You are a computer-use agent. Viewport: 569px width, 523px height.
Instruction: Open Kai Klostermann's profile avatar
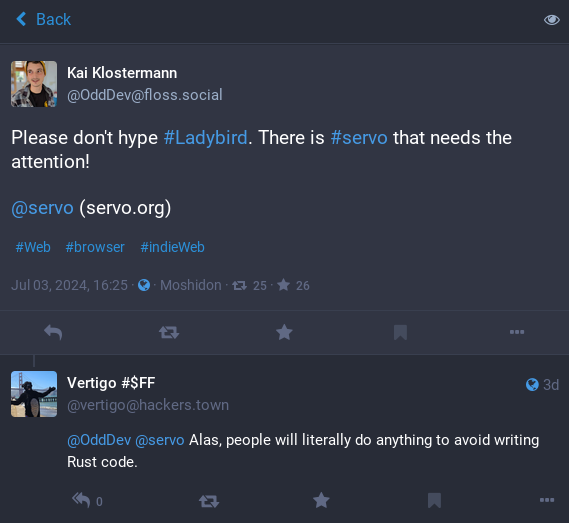coord(34,84)
